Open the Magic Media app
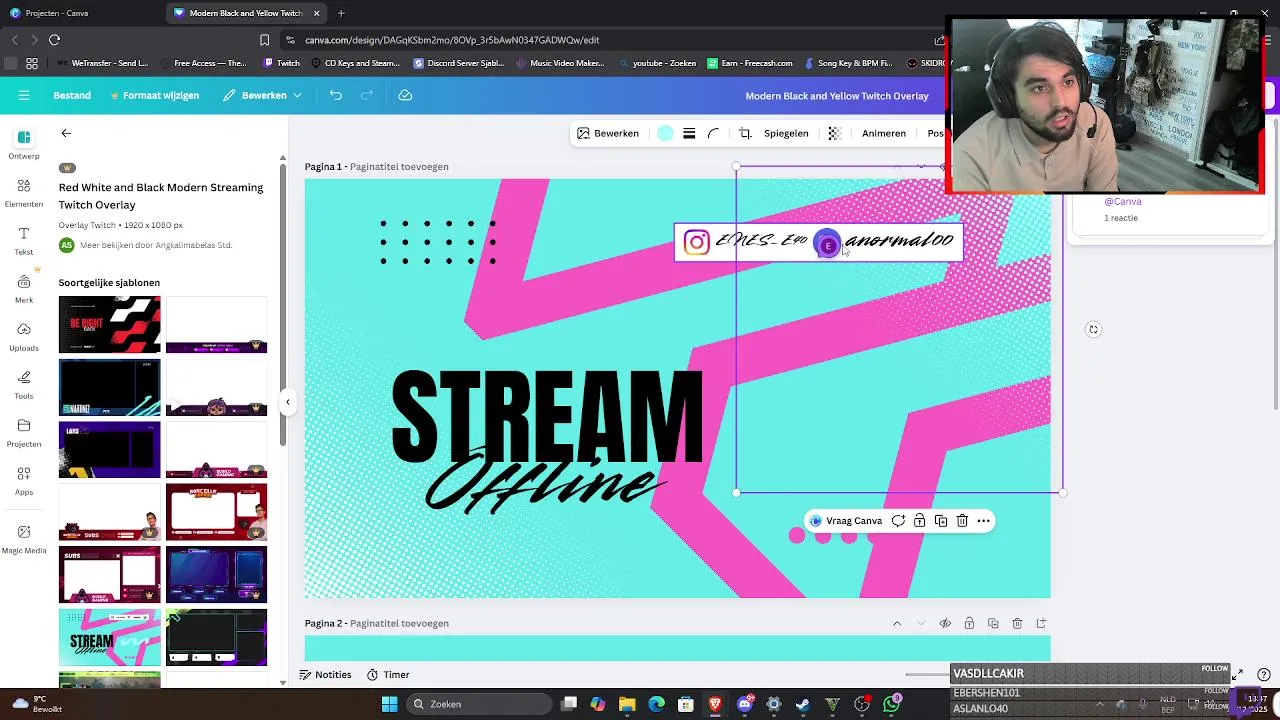The image size is (1280, 720). (24, 538)
